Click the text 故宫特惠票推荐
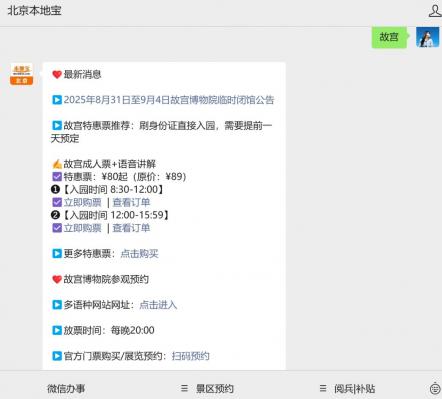 coord(97,125)
